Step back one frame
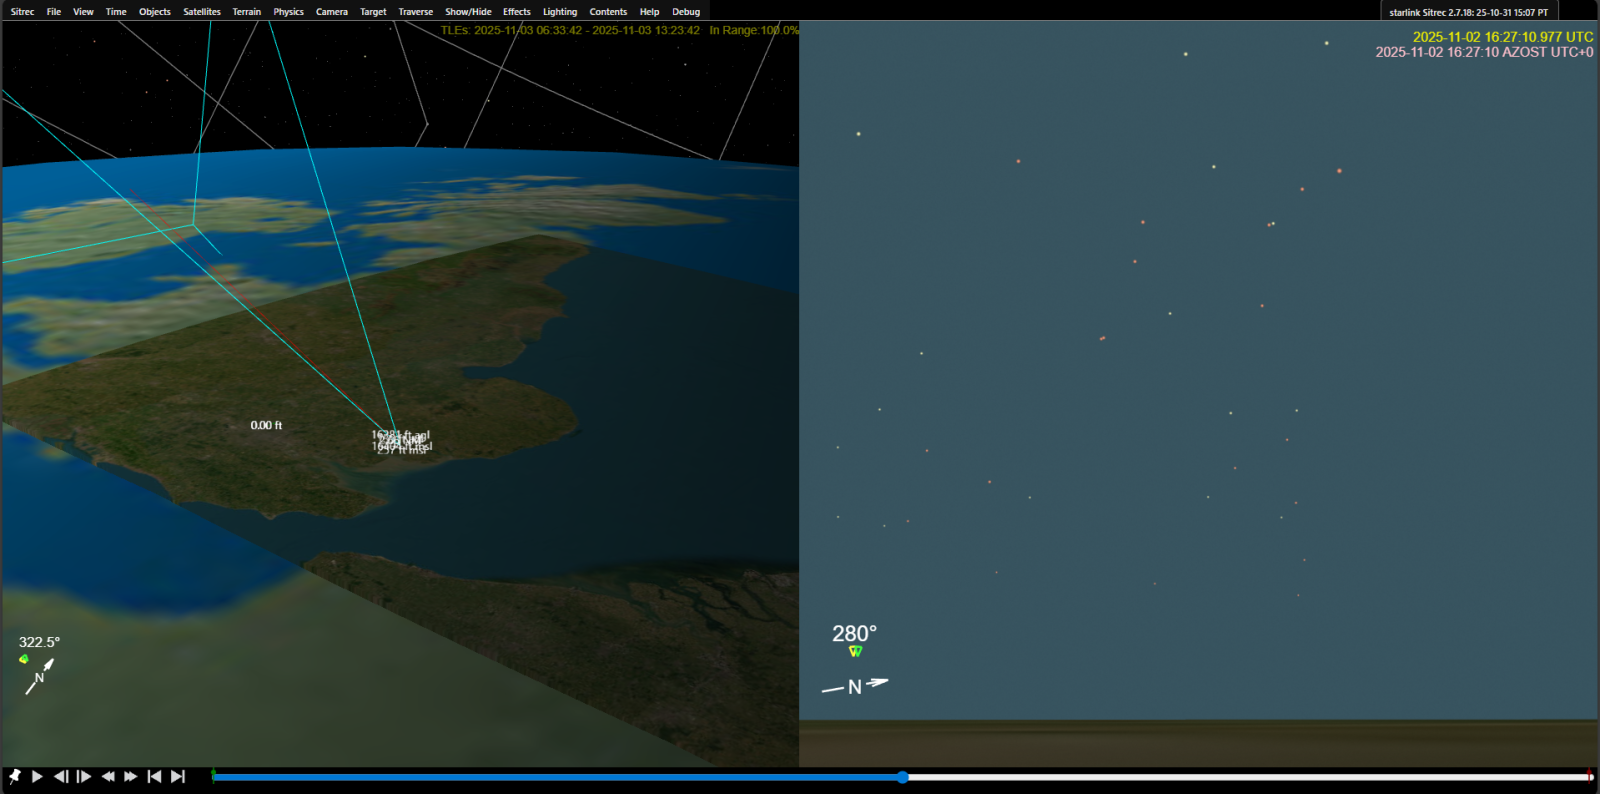Viewport: 1600px width, 794px height. [61, 776]
